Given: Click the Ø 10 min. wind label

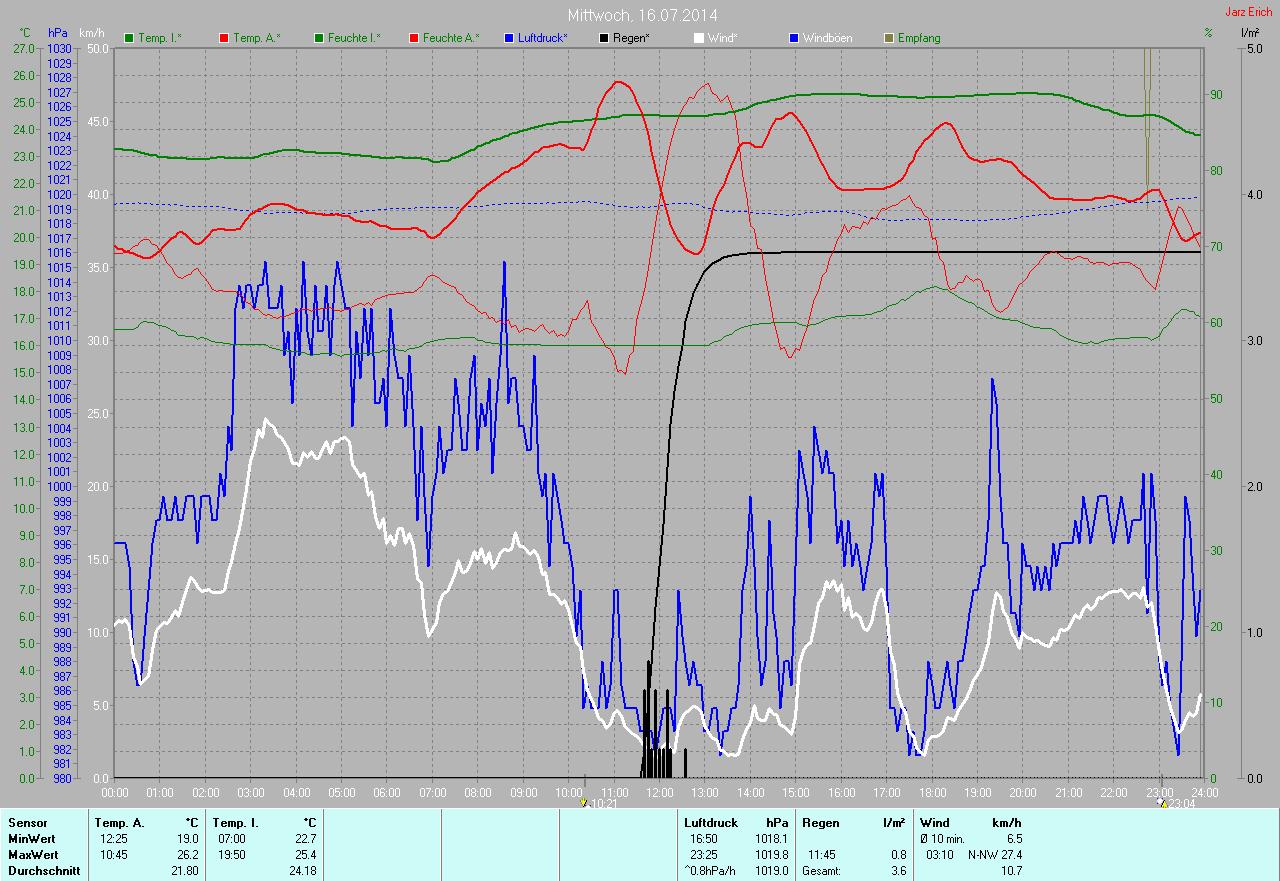Looking at the screenshot, I should click(942, 838).
